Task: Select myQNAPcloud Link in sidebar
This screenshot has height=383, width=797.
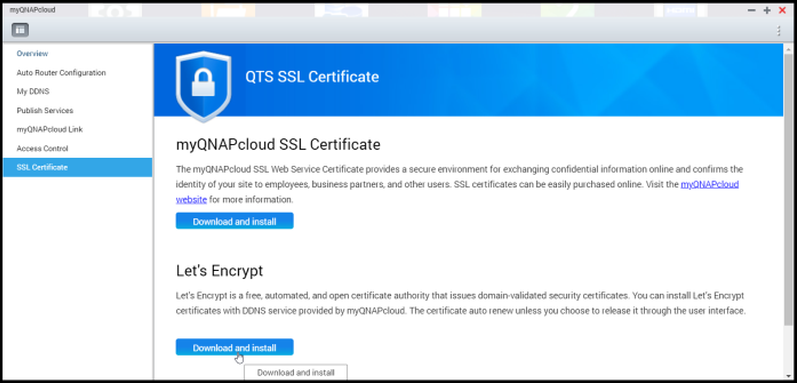Action: click(x=49, y=130)
